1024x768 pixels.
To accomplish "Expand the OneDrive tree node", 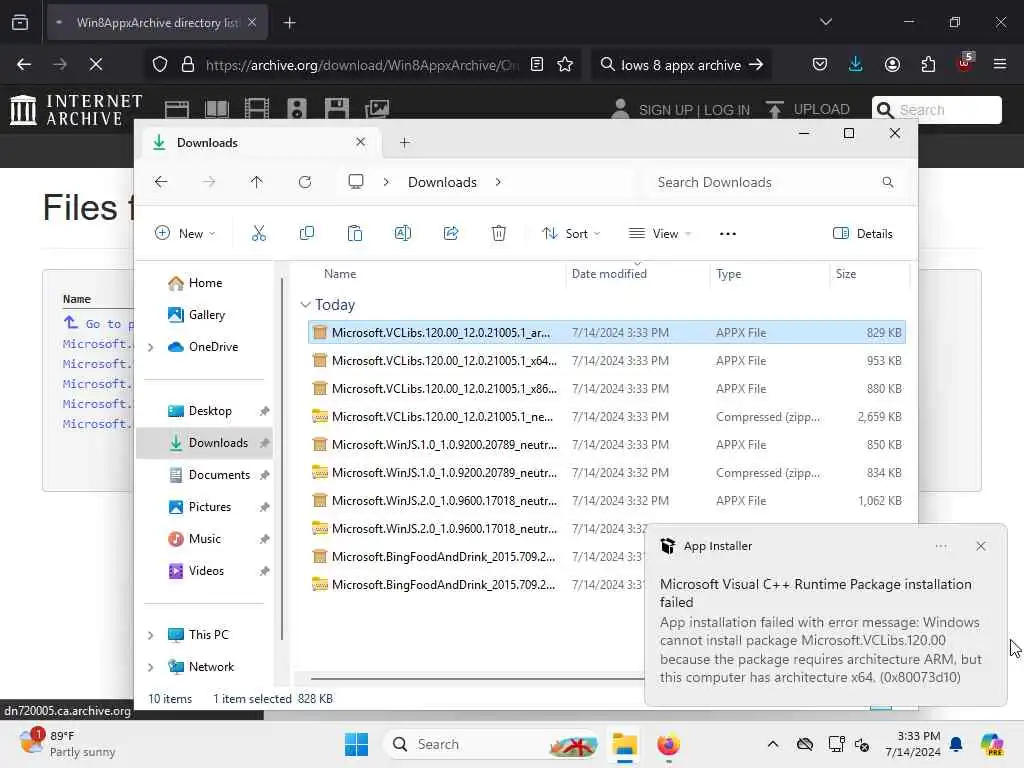I will [x=151, y=347].
